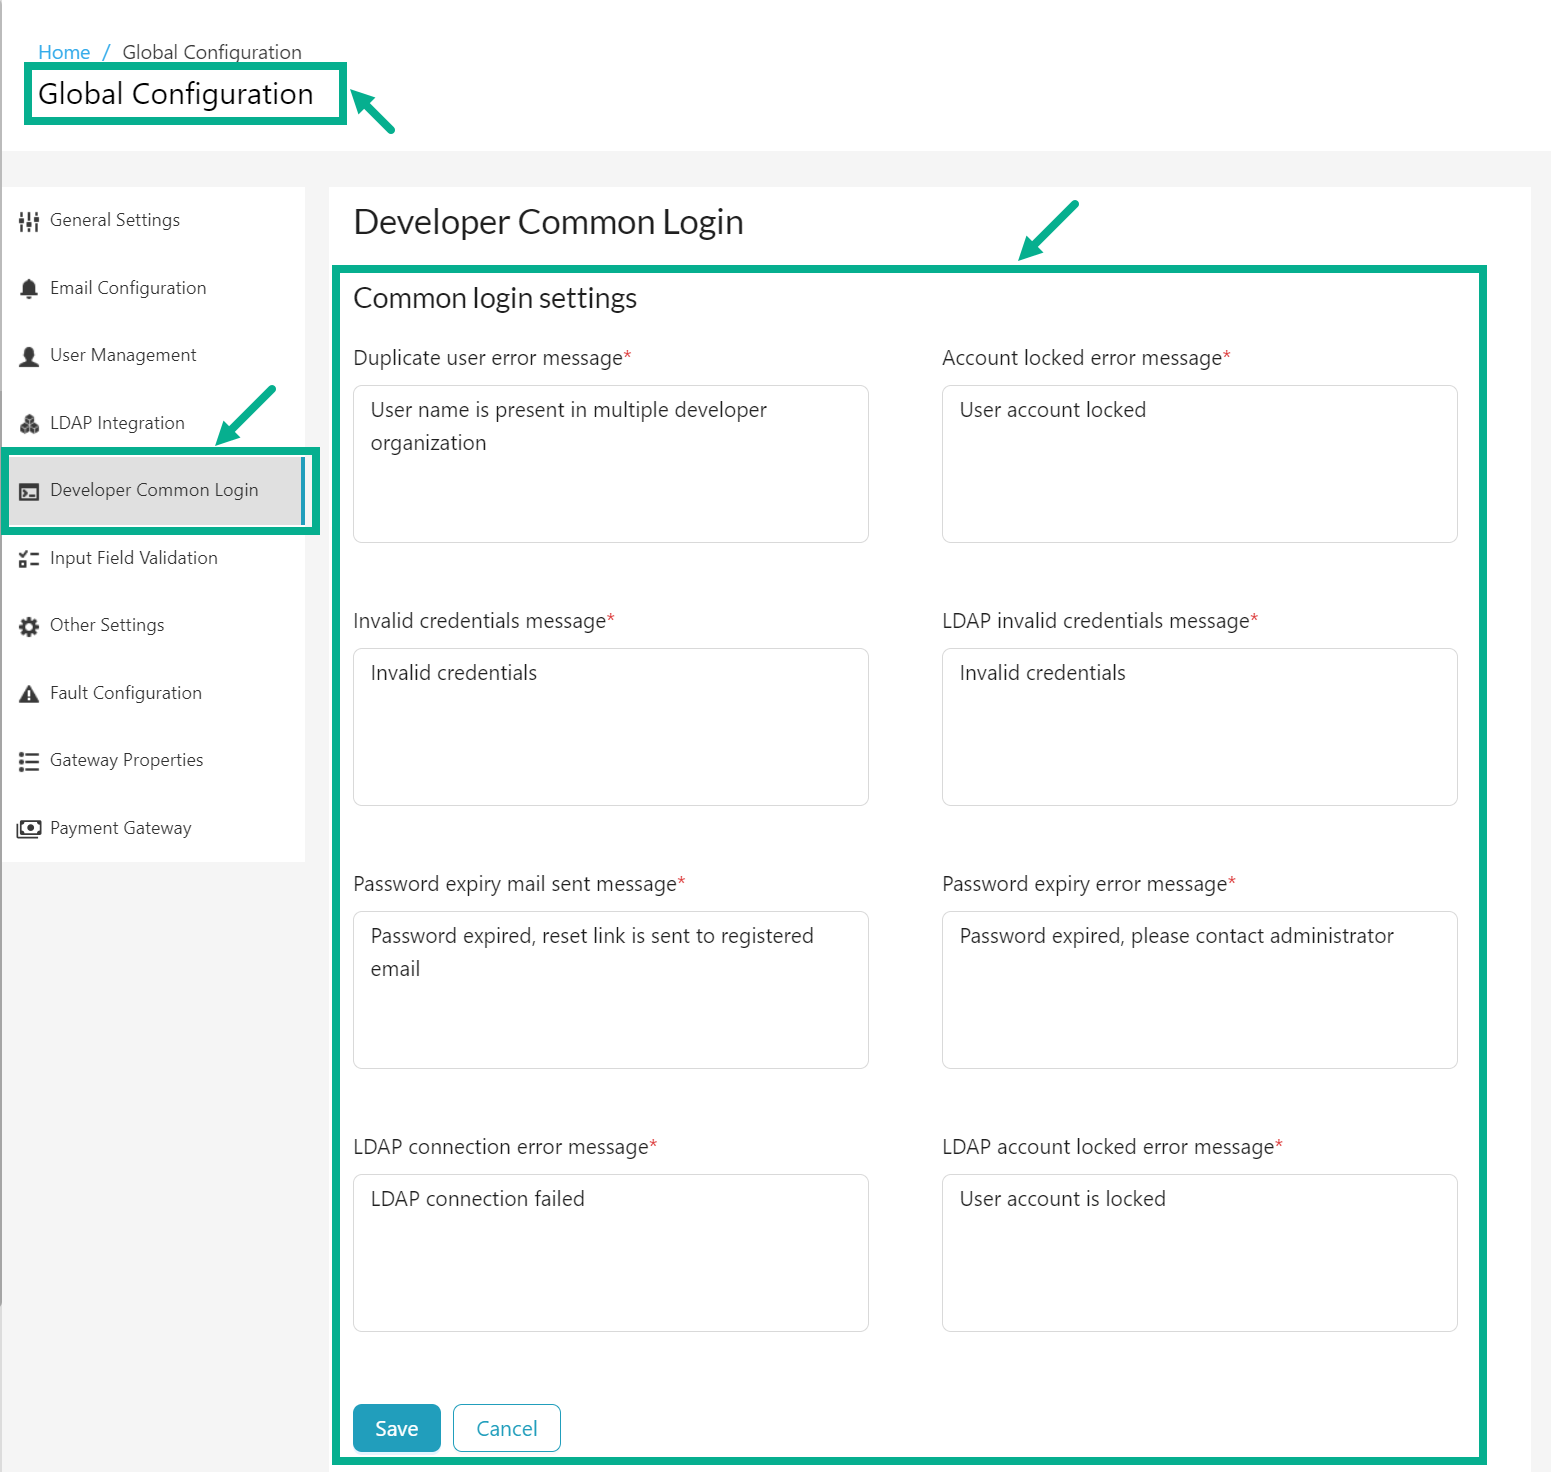Go to the Home breadcrumb link
This screenshot has height=1472, width=1551.
pos(64,52)
